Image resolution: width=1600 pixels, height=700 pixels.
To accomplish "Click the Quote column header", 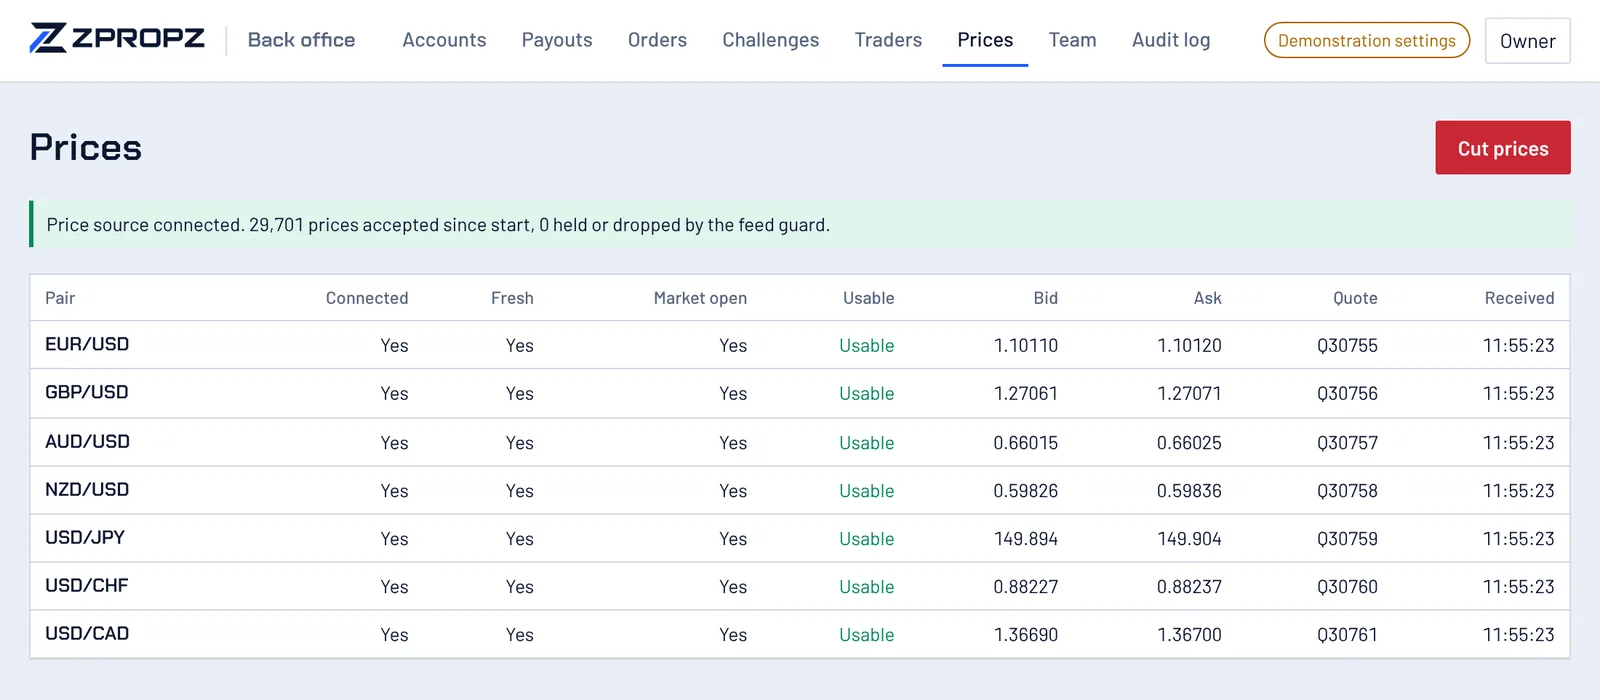I will point(1355,298).
